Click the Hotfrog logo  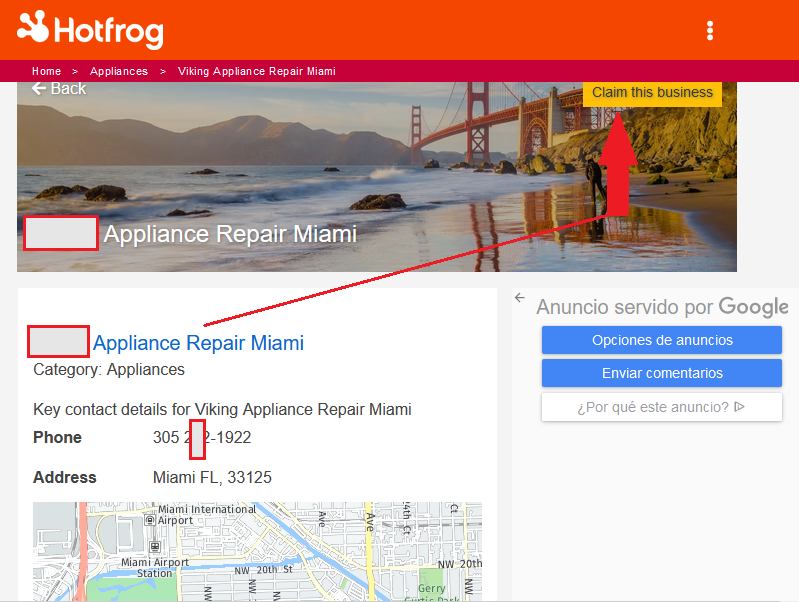(90, 30)
